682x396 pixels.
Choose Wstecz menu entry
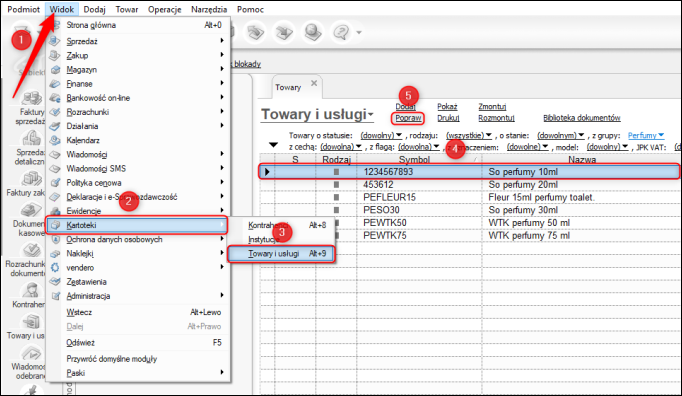[138, 312]
